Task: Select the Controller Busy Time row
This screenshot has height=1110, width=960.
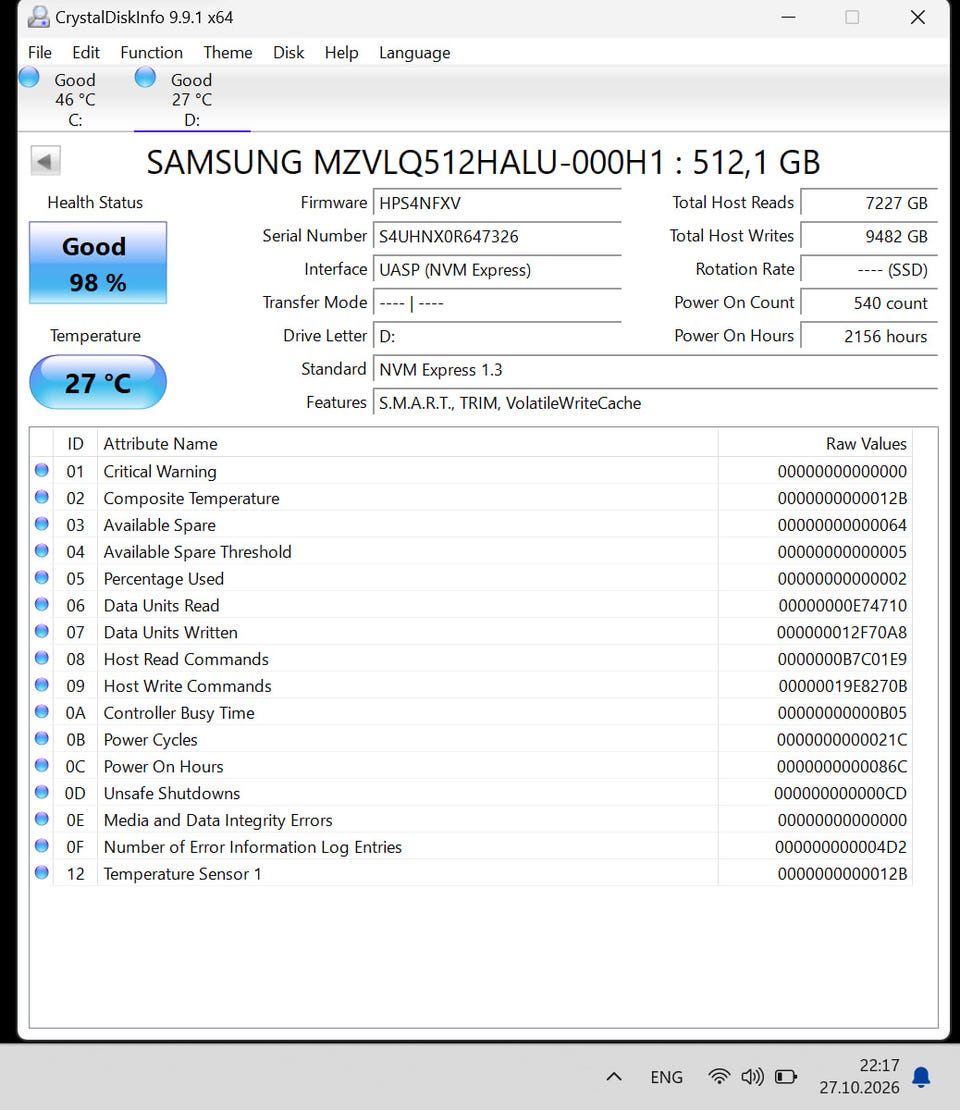Action: [471, 712]
